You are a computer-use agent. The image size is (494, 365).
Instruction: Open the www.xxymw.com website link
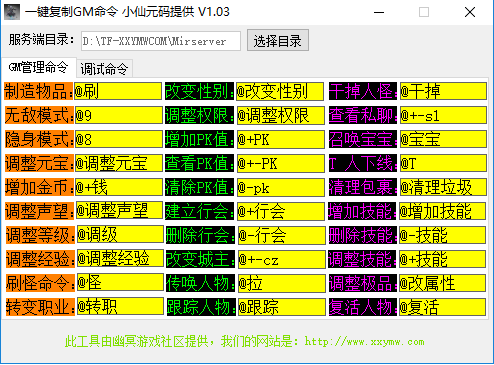coord(364,342)
